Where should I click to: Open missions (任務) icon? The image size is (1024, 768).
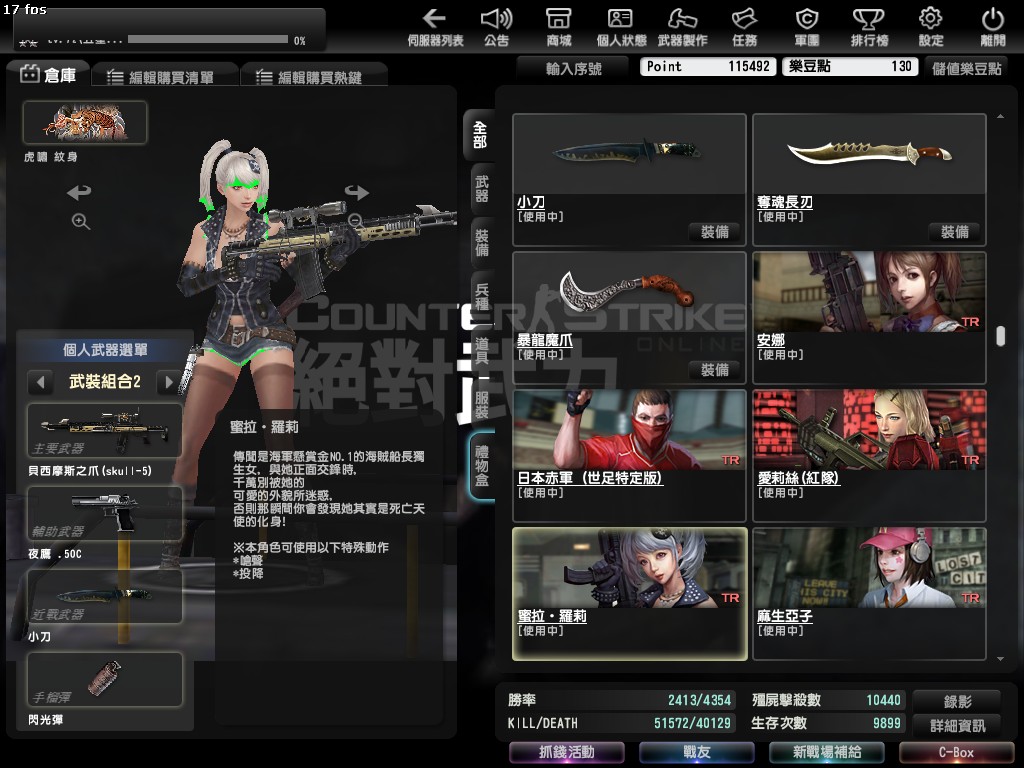tap(744, 27)
